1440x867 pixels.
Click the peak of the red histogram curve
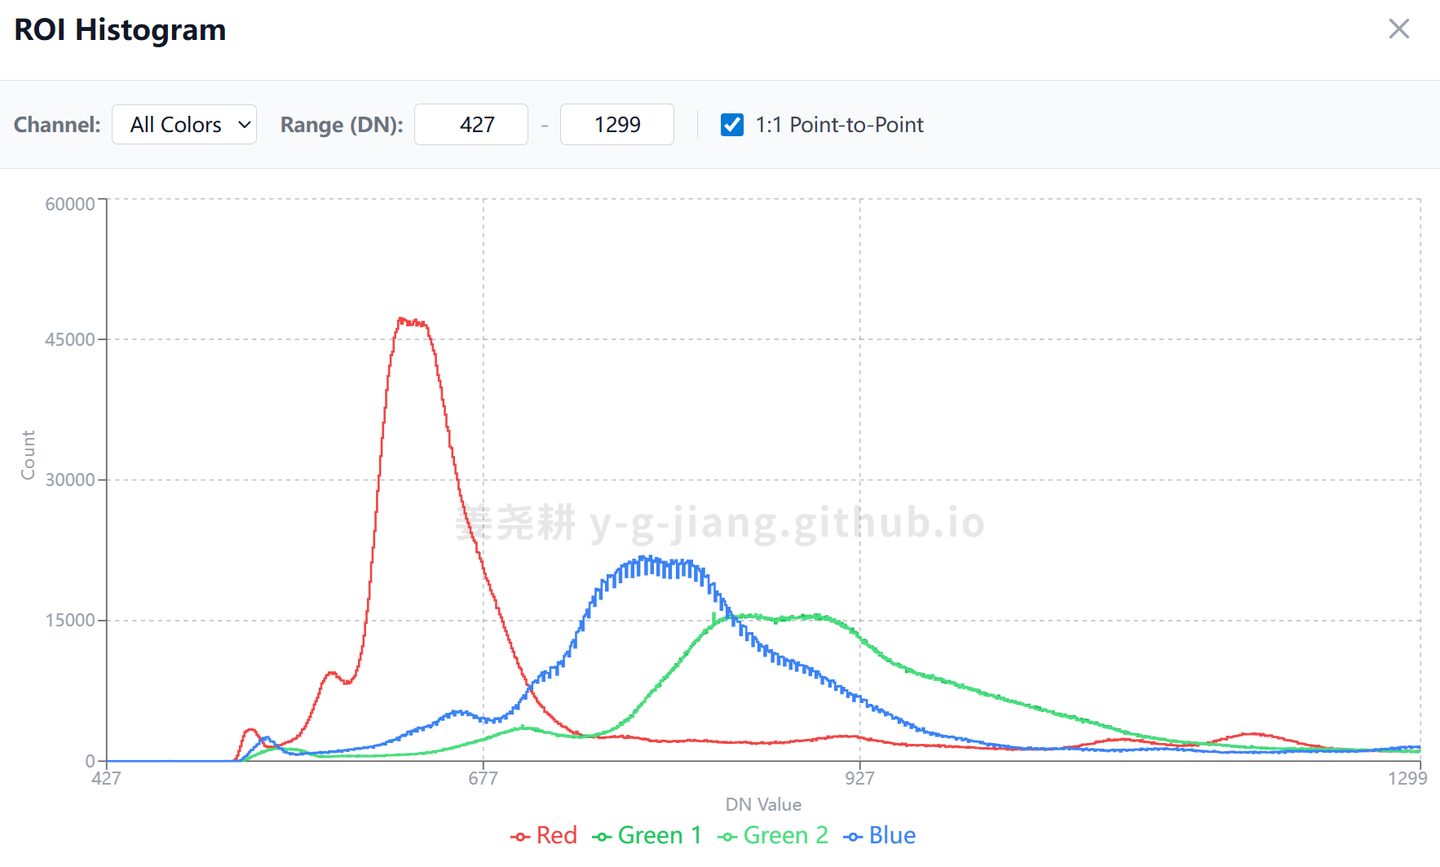point(403,320)
